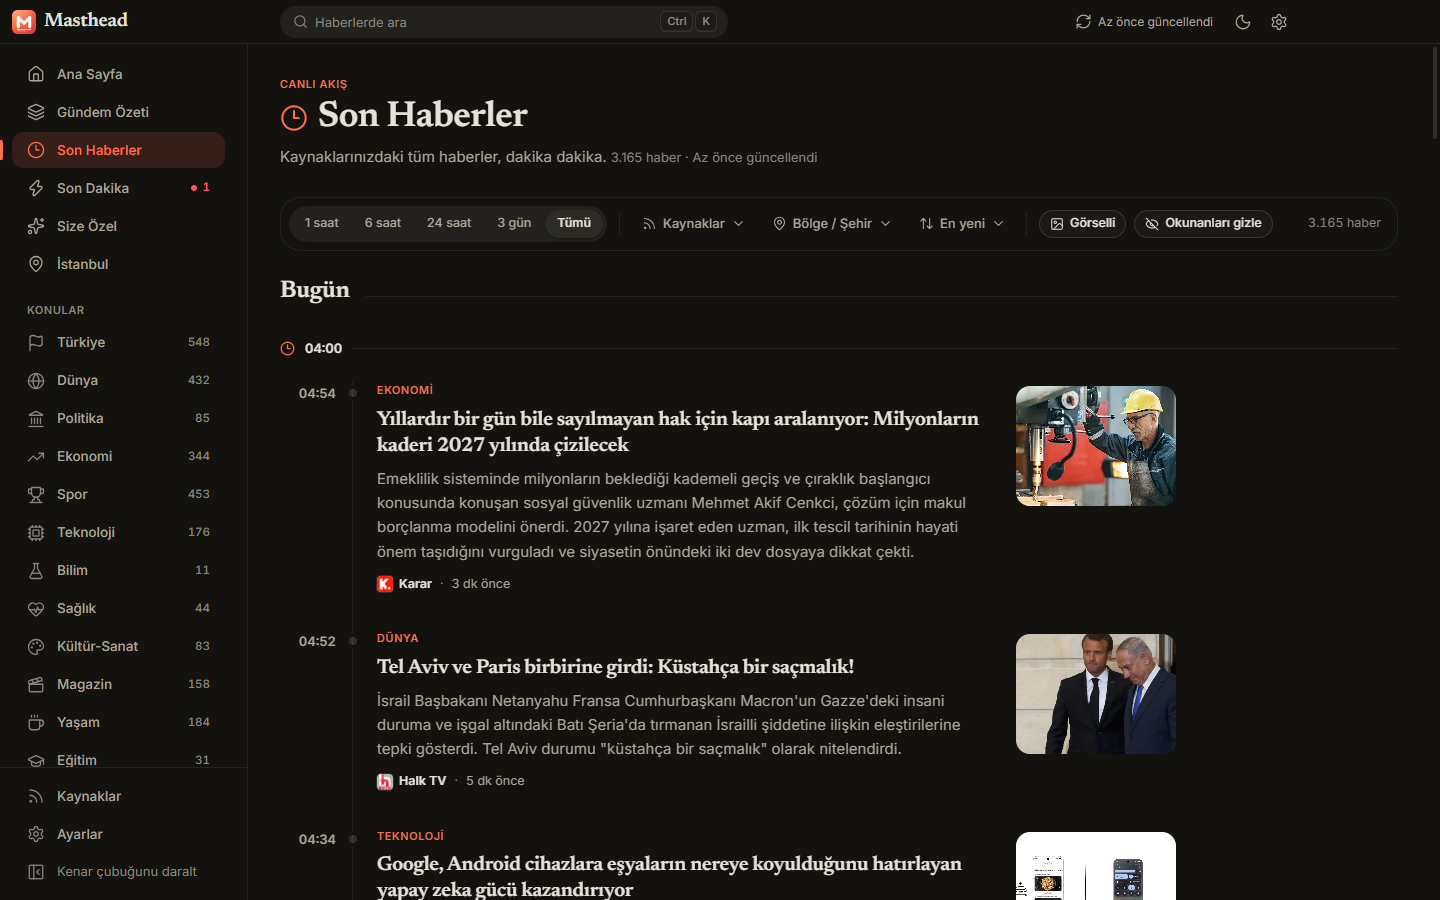The image size is (1440, 900).
Task: Open İstanbul location pin icon
Action: (36, 264)
